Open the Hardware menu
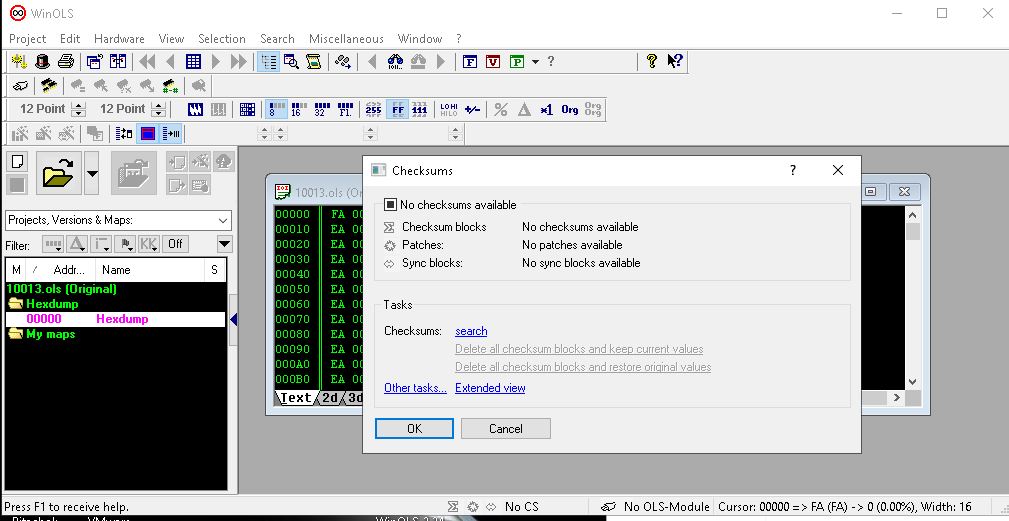Viewport: 1009px width, 521px height. (119, 39)
